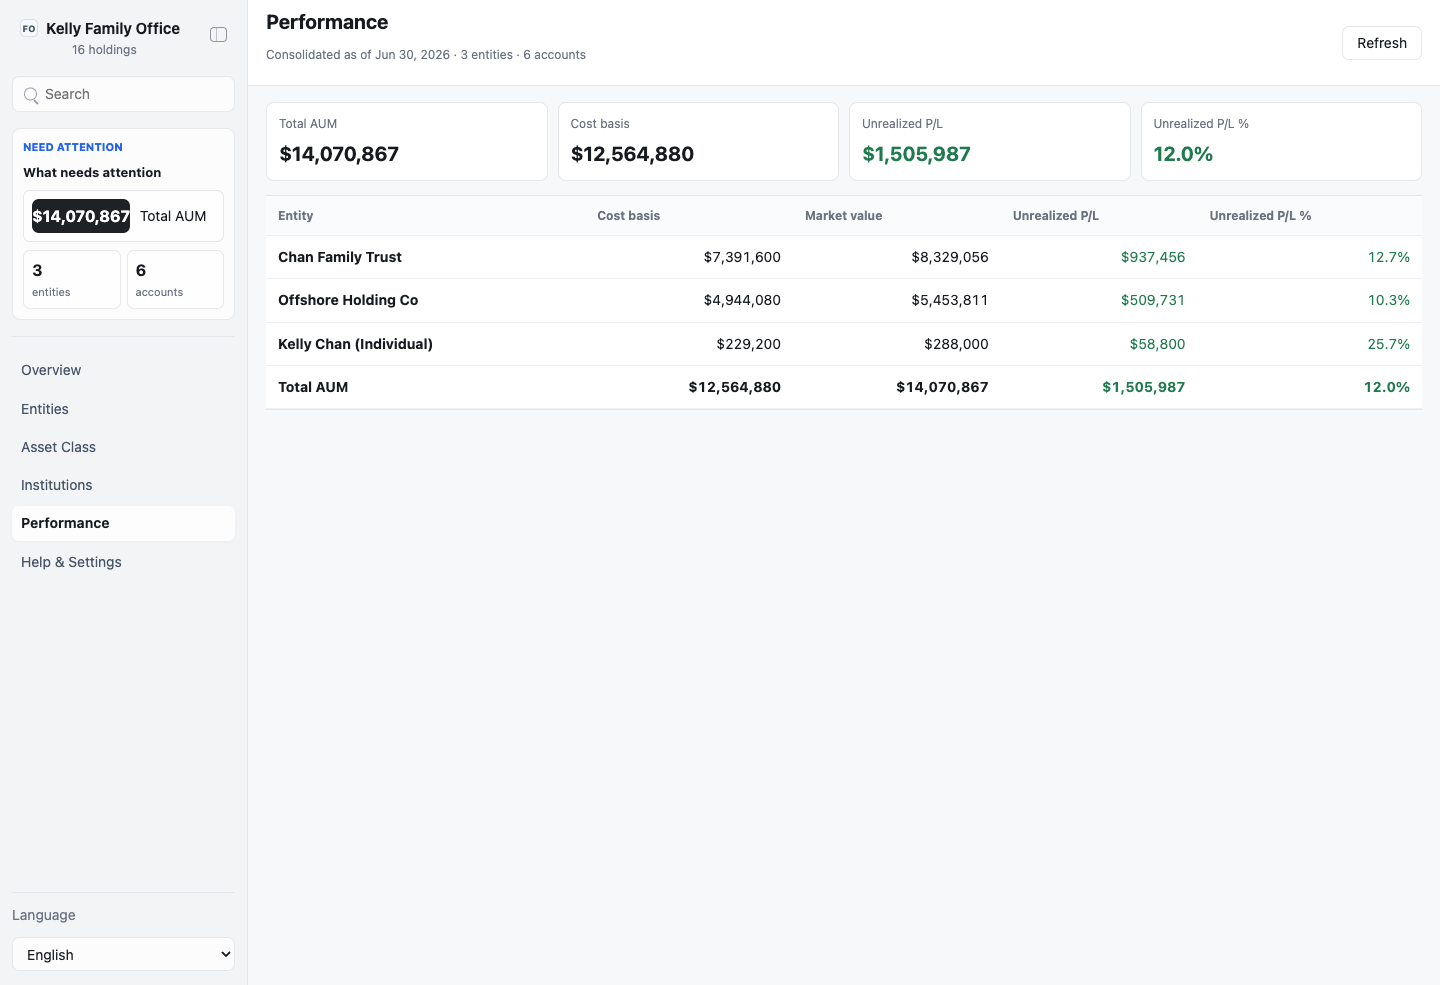Click the Cost basis column header
Viewport: 1440px width, 985px height.
tap(628, 216)
